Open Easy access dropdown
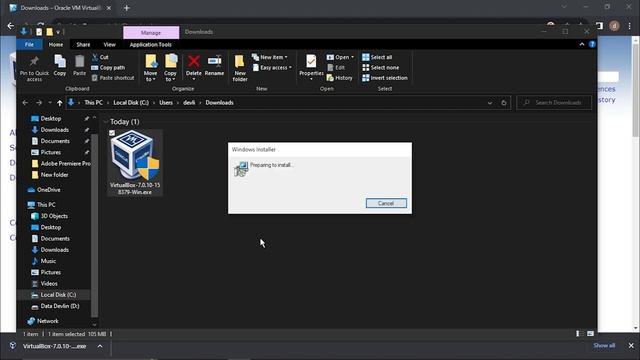This screenshot has width=640, height=360. tap(272, 67)
